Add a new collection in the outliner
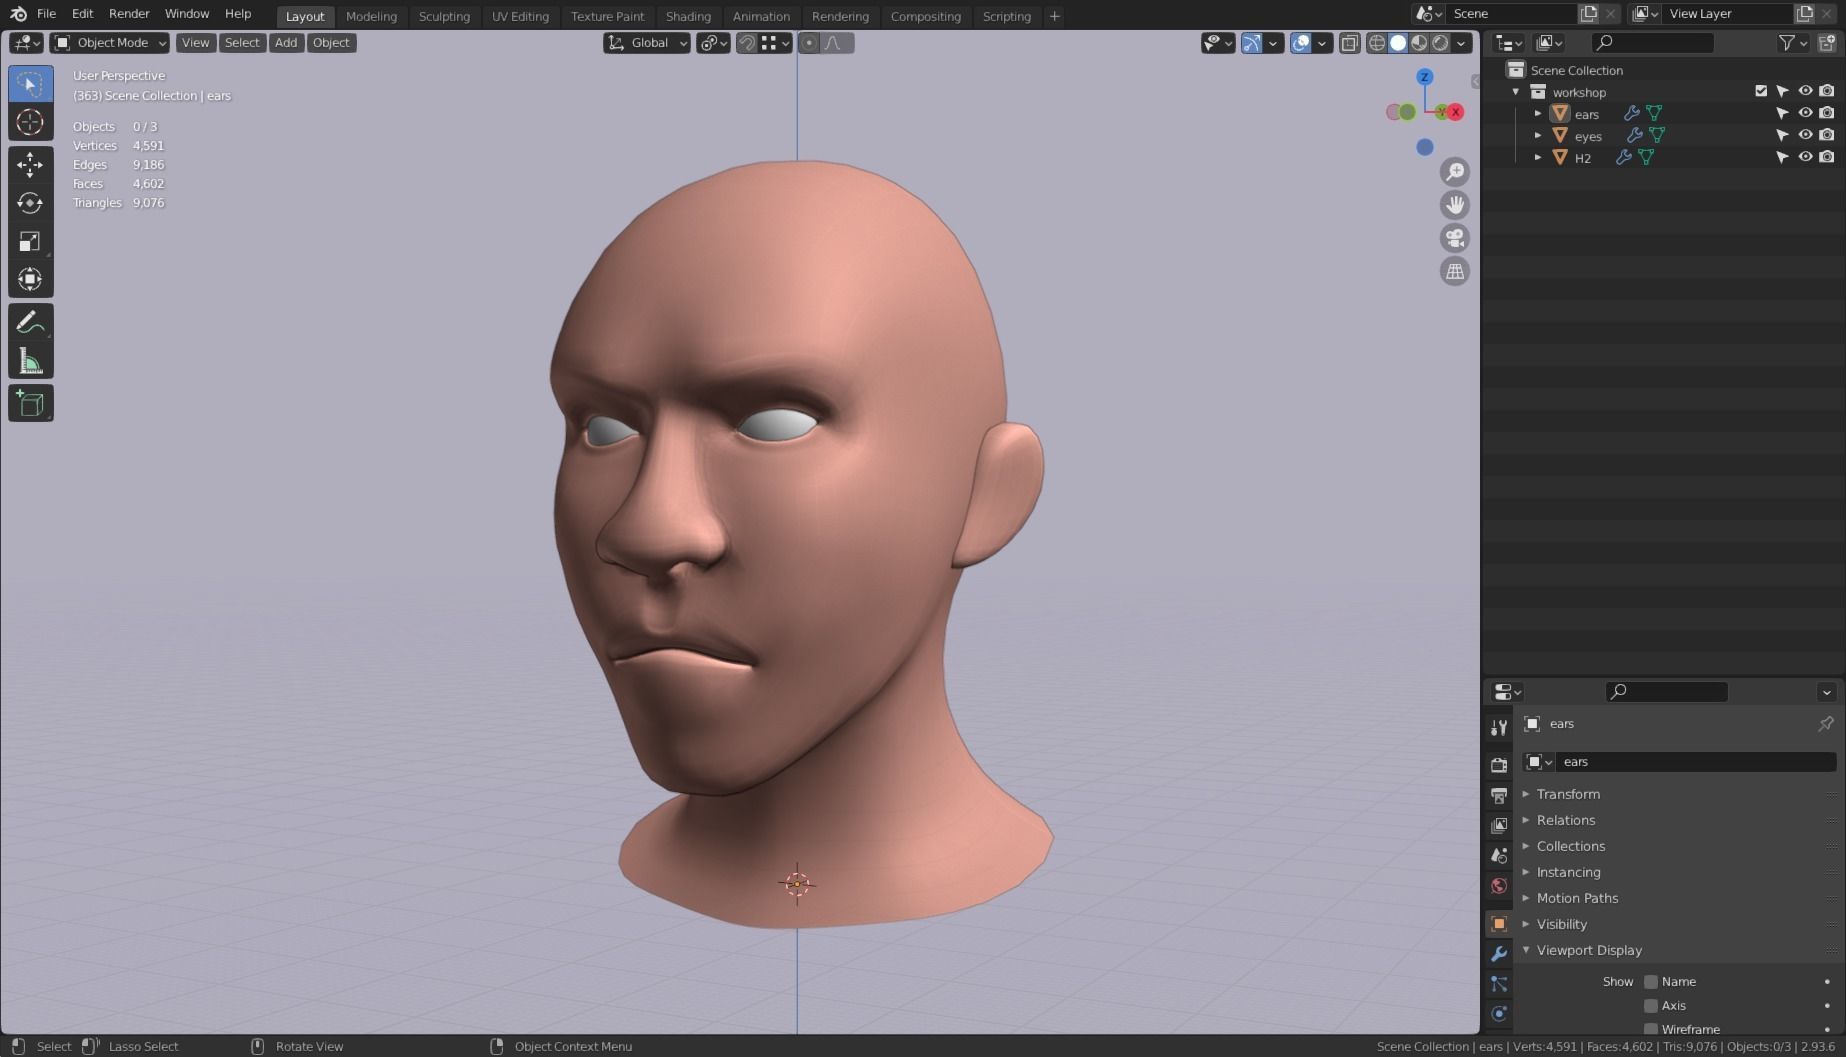The height and width of the screenshot is (1057, 1846). 1827,43
